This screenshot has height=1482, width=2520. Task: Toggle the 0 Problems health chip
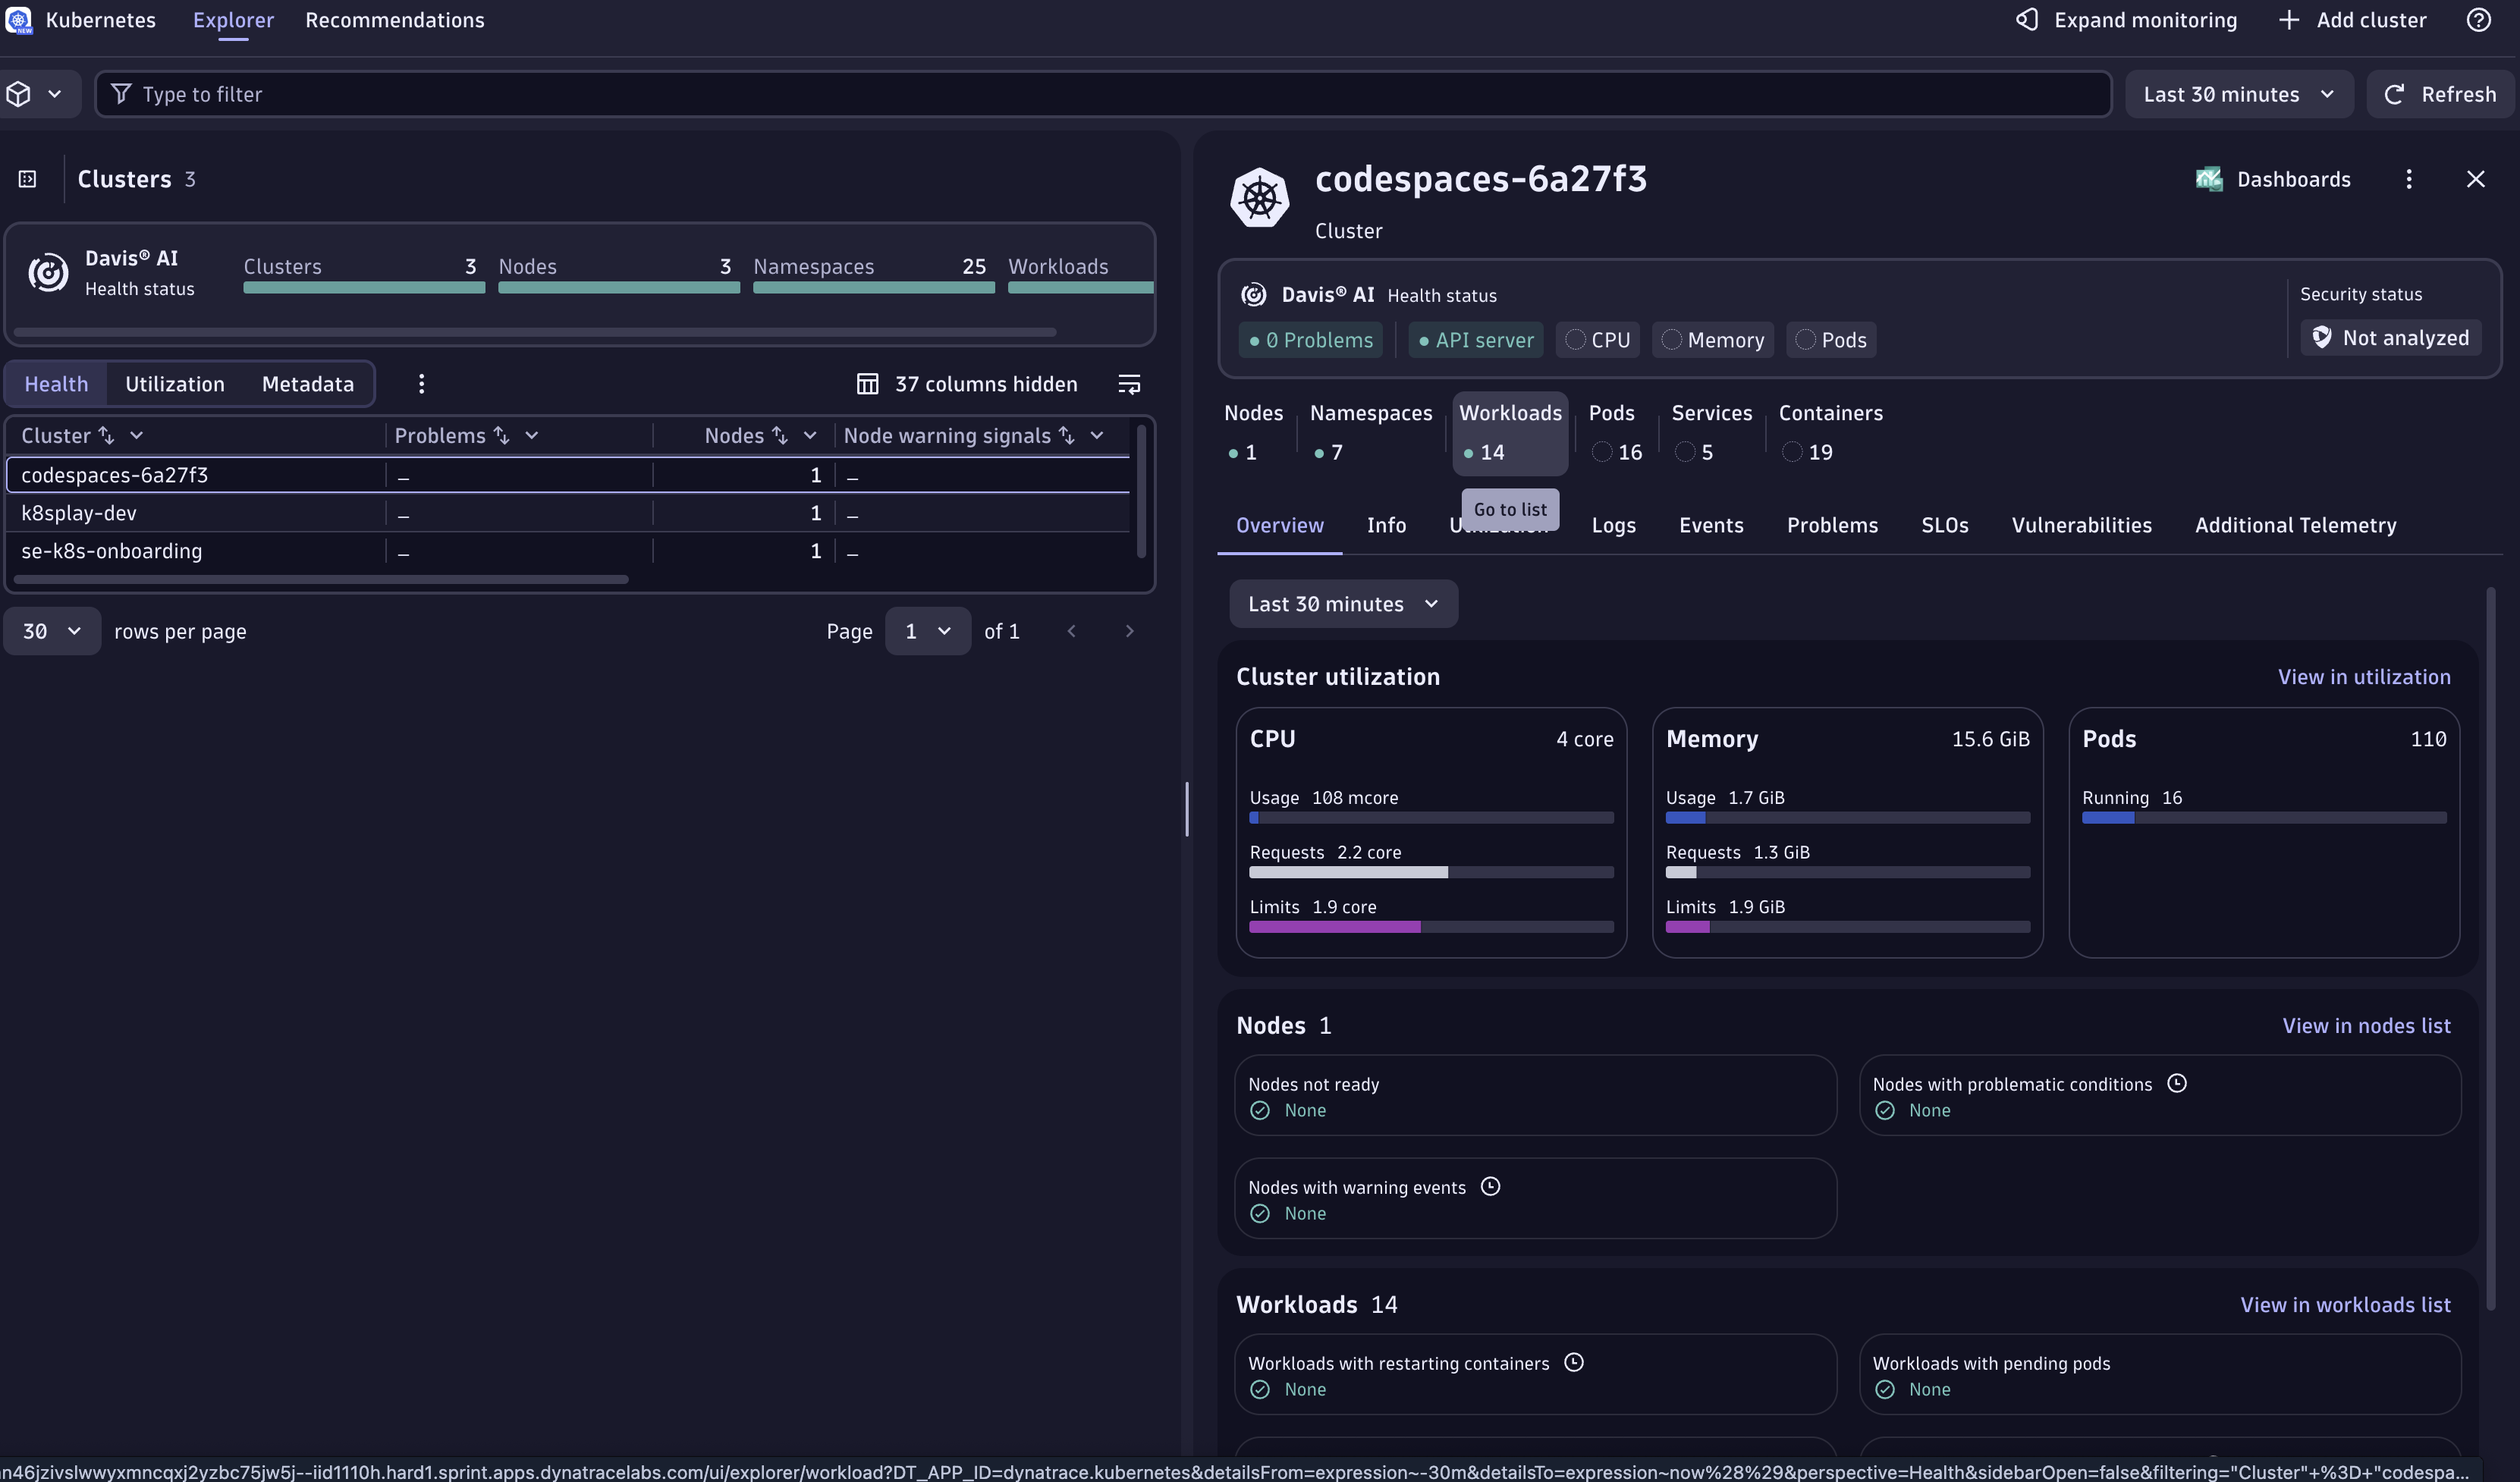pos(1310,340)
